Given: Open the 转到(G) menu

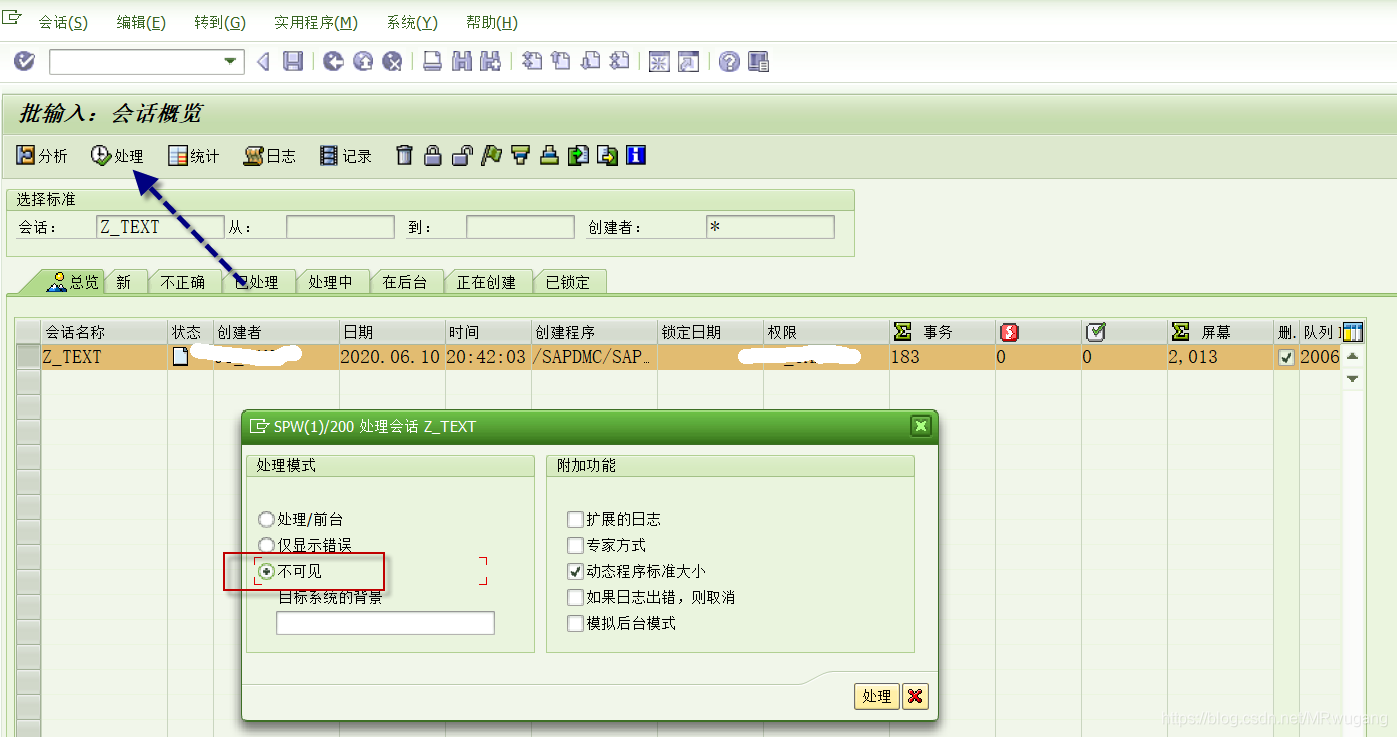Looking at the screenshot, I should pos(220,22).
